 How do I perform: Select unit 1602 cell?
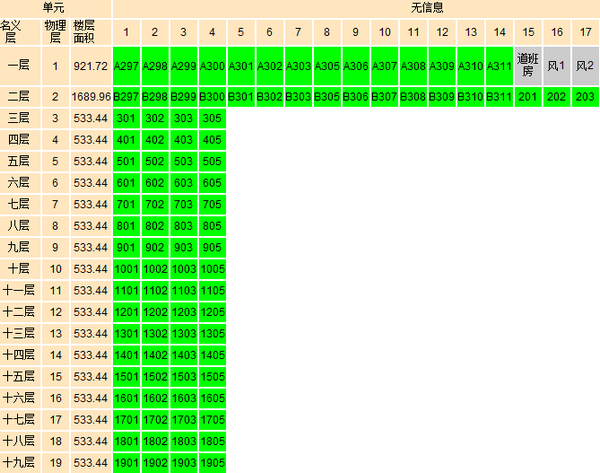point(155,398)
